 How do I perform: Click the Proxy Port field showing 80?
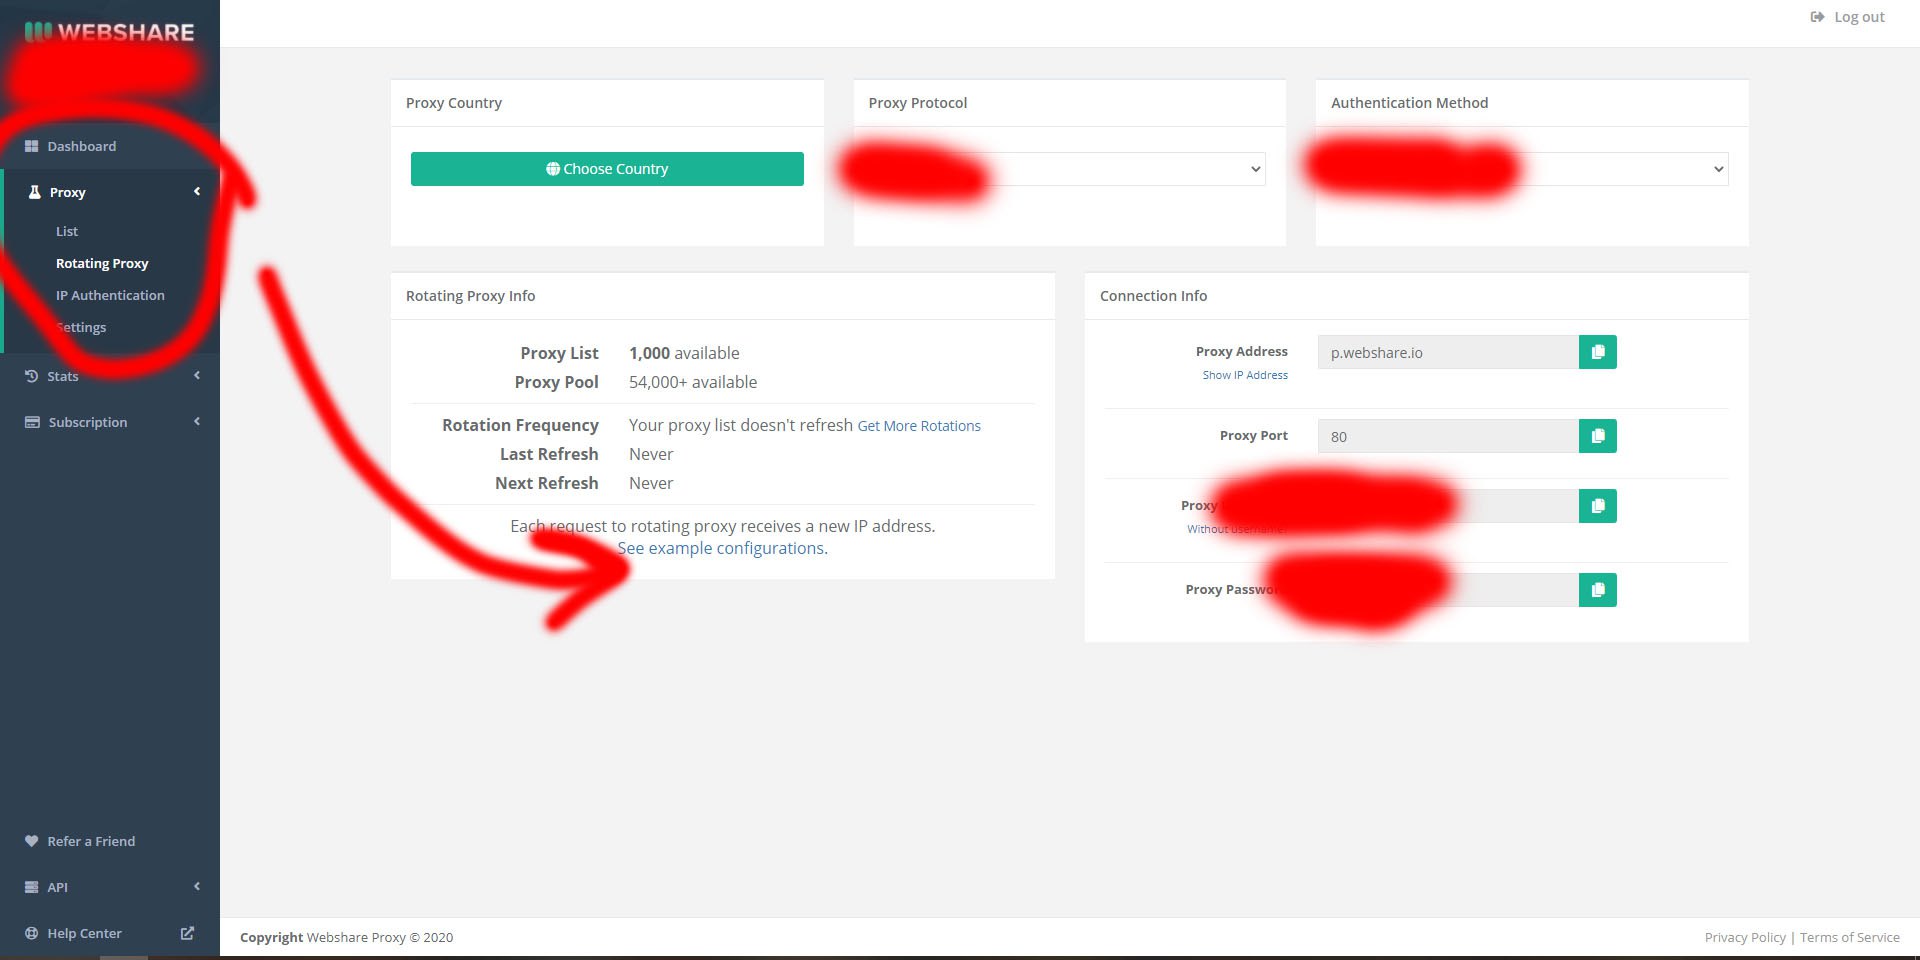[x=1448, y=436]
